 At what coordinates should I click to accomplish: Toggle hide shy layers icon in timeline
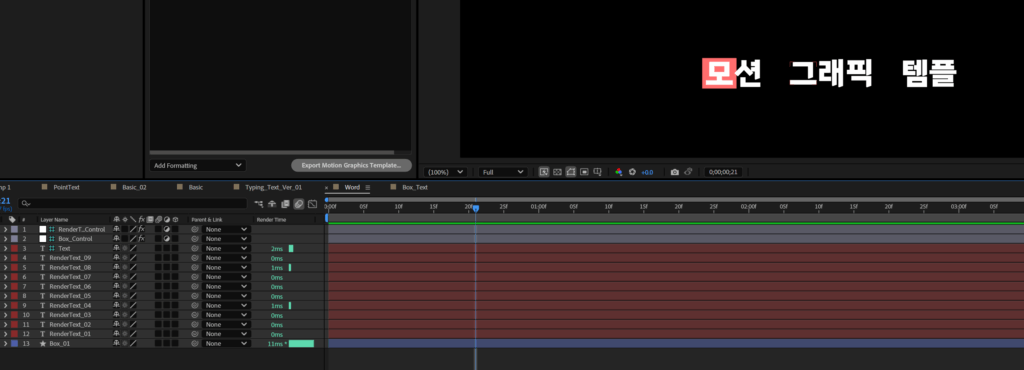coord(272,204)
